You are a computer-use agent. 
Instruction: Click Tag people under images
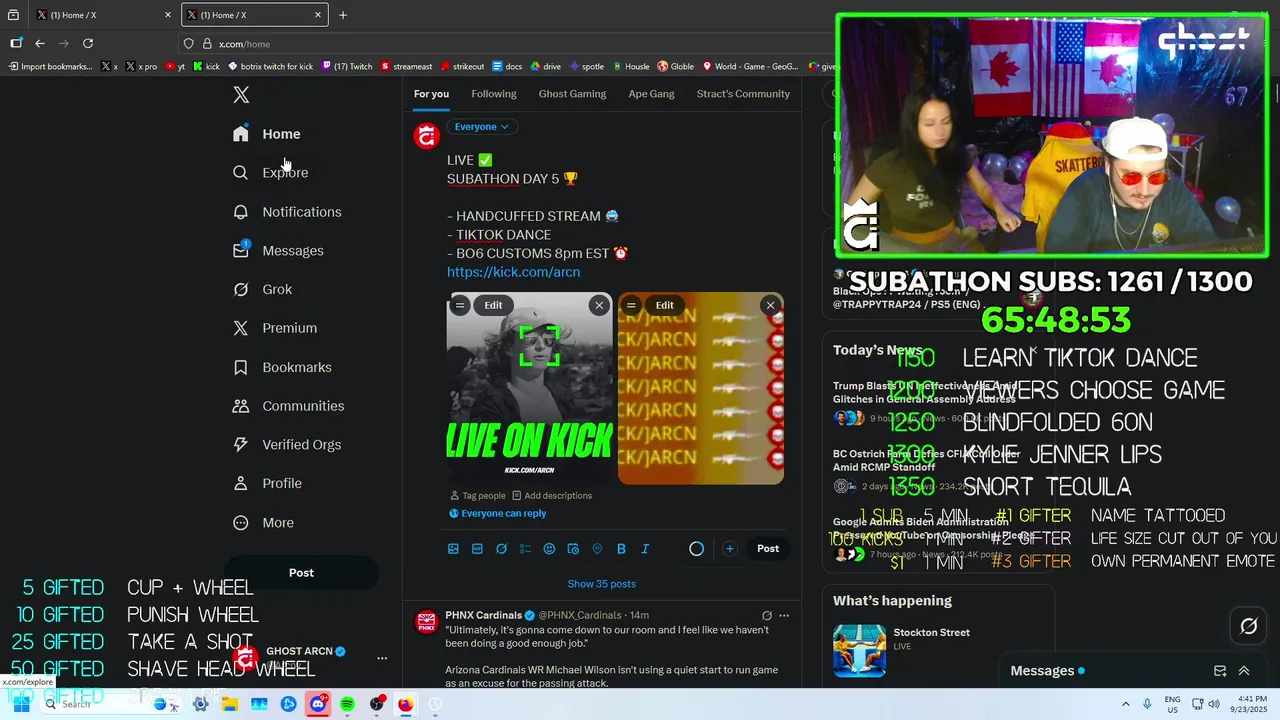point(478,496)
